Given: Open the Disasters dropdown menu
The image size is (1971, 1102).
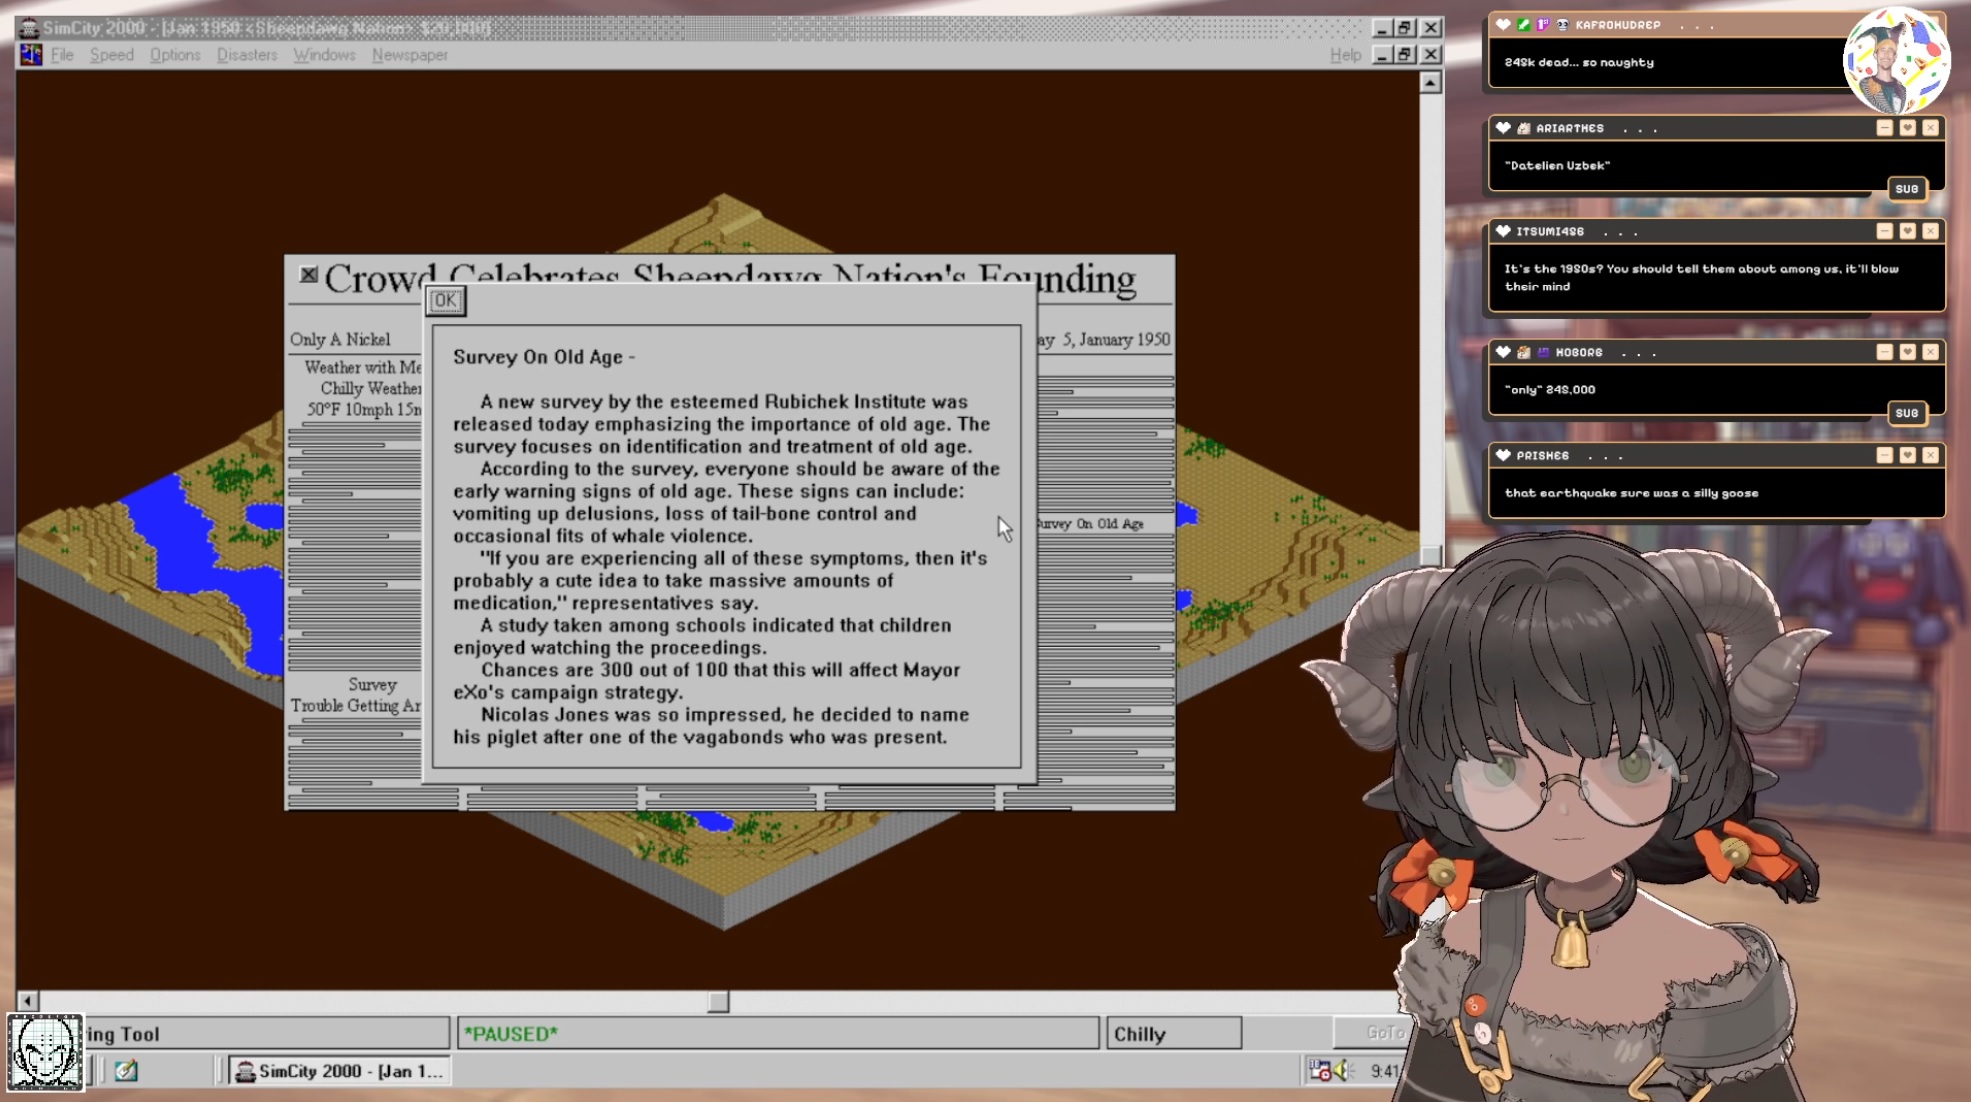Looking at the screenshot, I should click(x=246, y=55).
